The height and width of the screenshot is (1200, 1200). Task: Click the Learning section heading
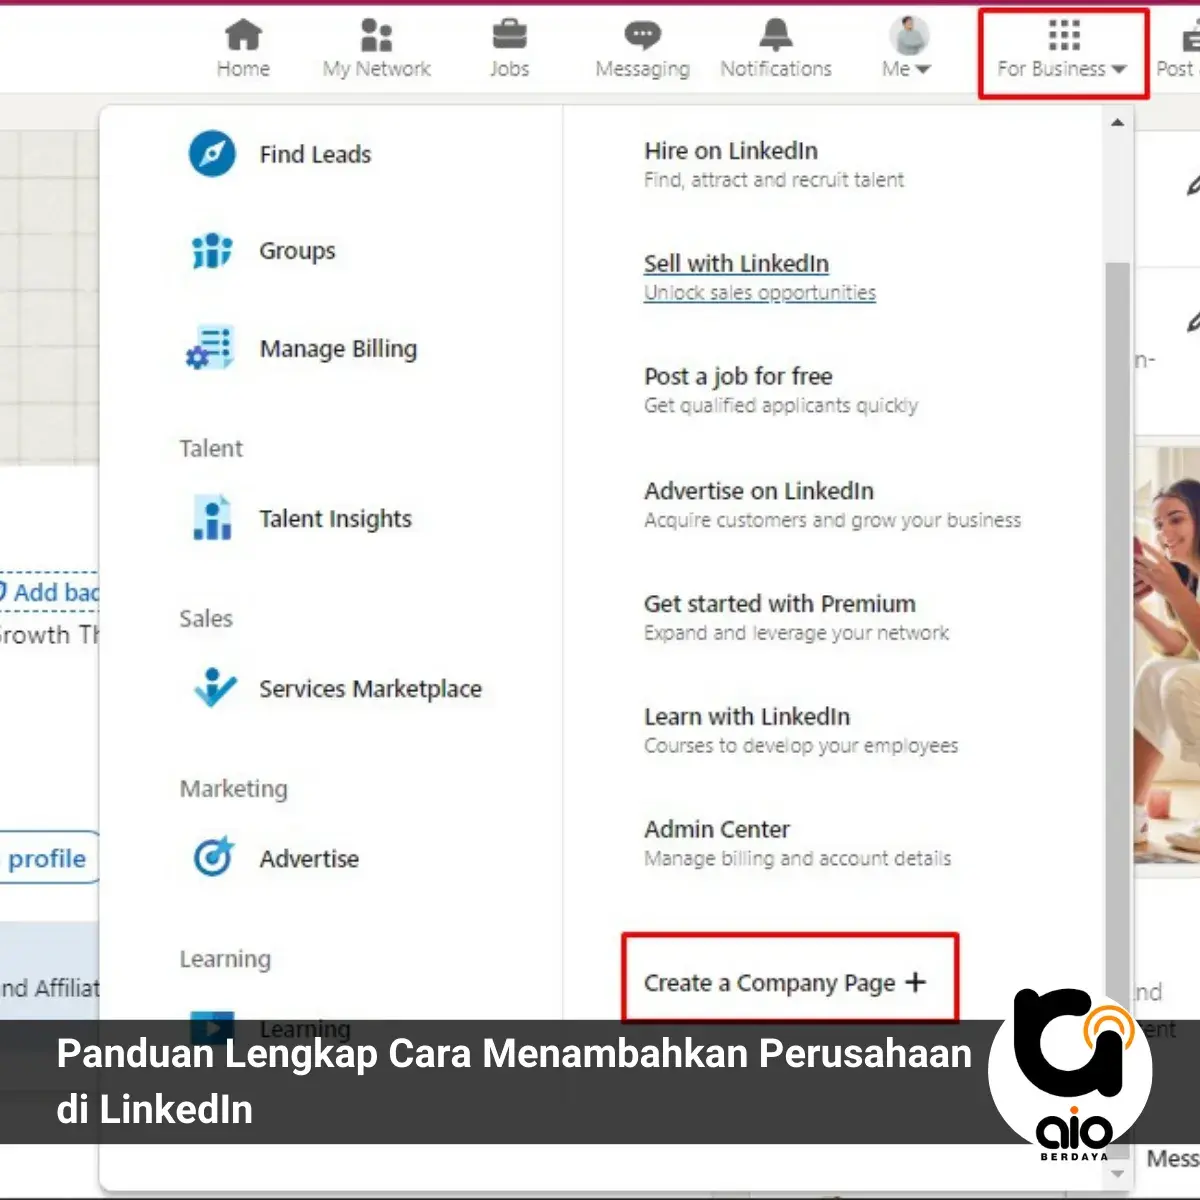coord(225,959)
